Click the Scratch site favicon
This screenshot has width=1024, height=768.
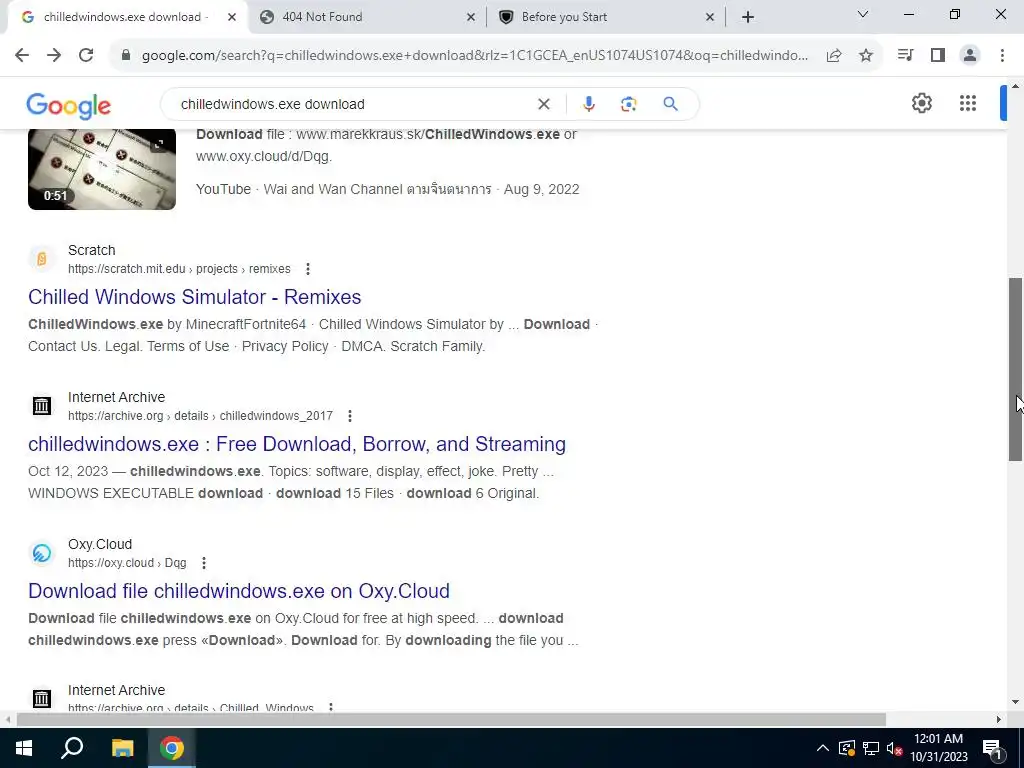[x=42, y=259]
